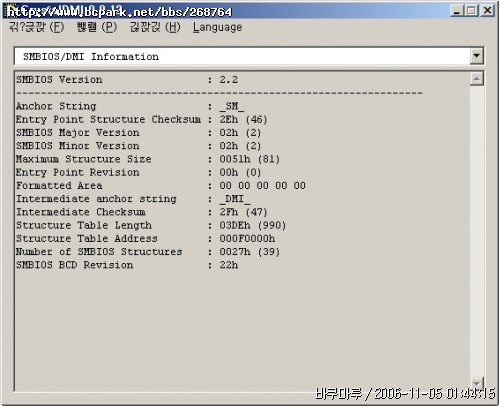Select the SMBIOS Minor Version row
The height and width of the screenshot is (406, 500).
[x=139, y=146]
